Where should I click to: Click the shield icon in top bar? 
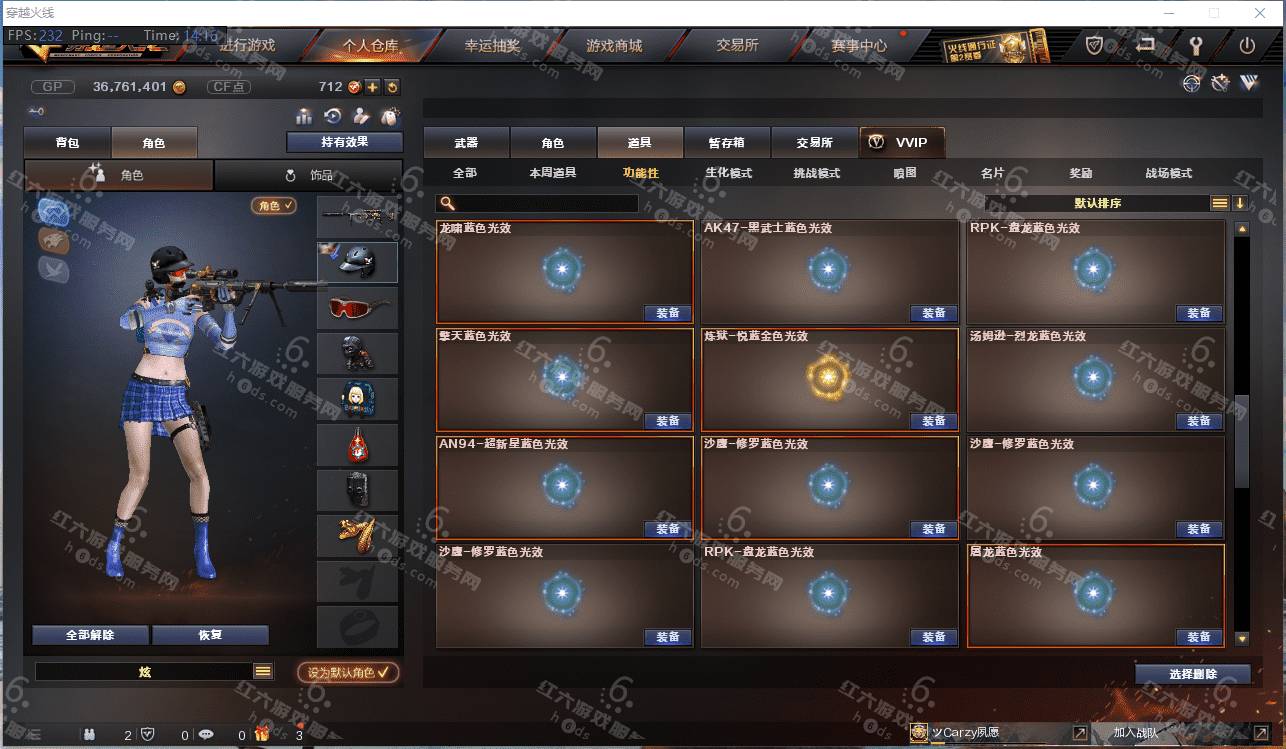click(x=1095, y=45)
